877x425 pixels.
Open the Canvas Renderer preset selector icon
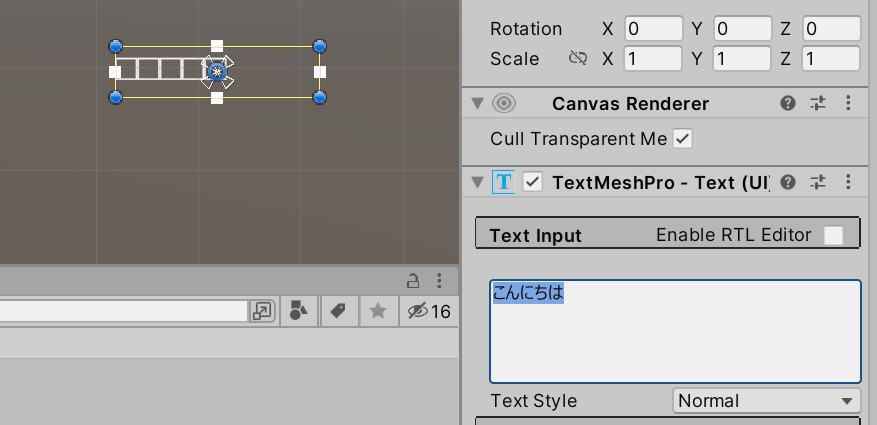(x=818, y=103)
